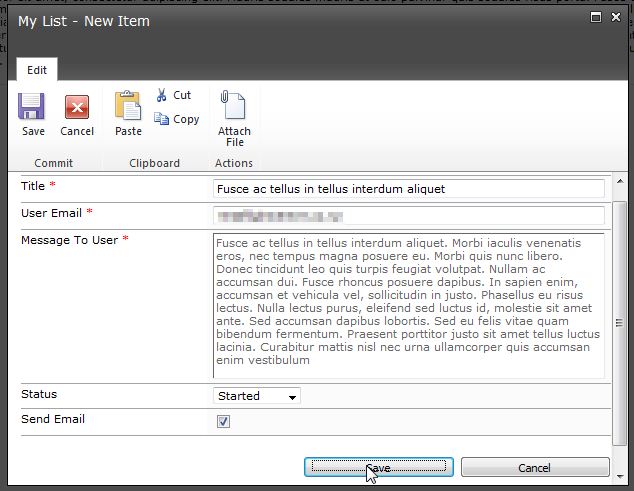The width and height of the screenshot is (634, 491).
Task: Click the Send Email label
Action: tap(53, 419)
